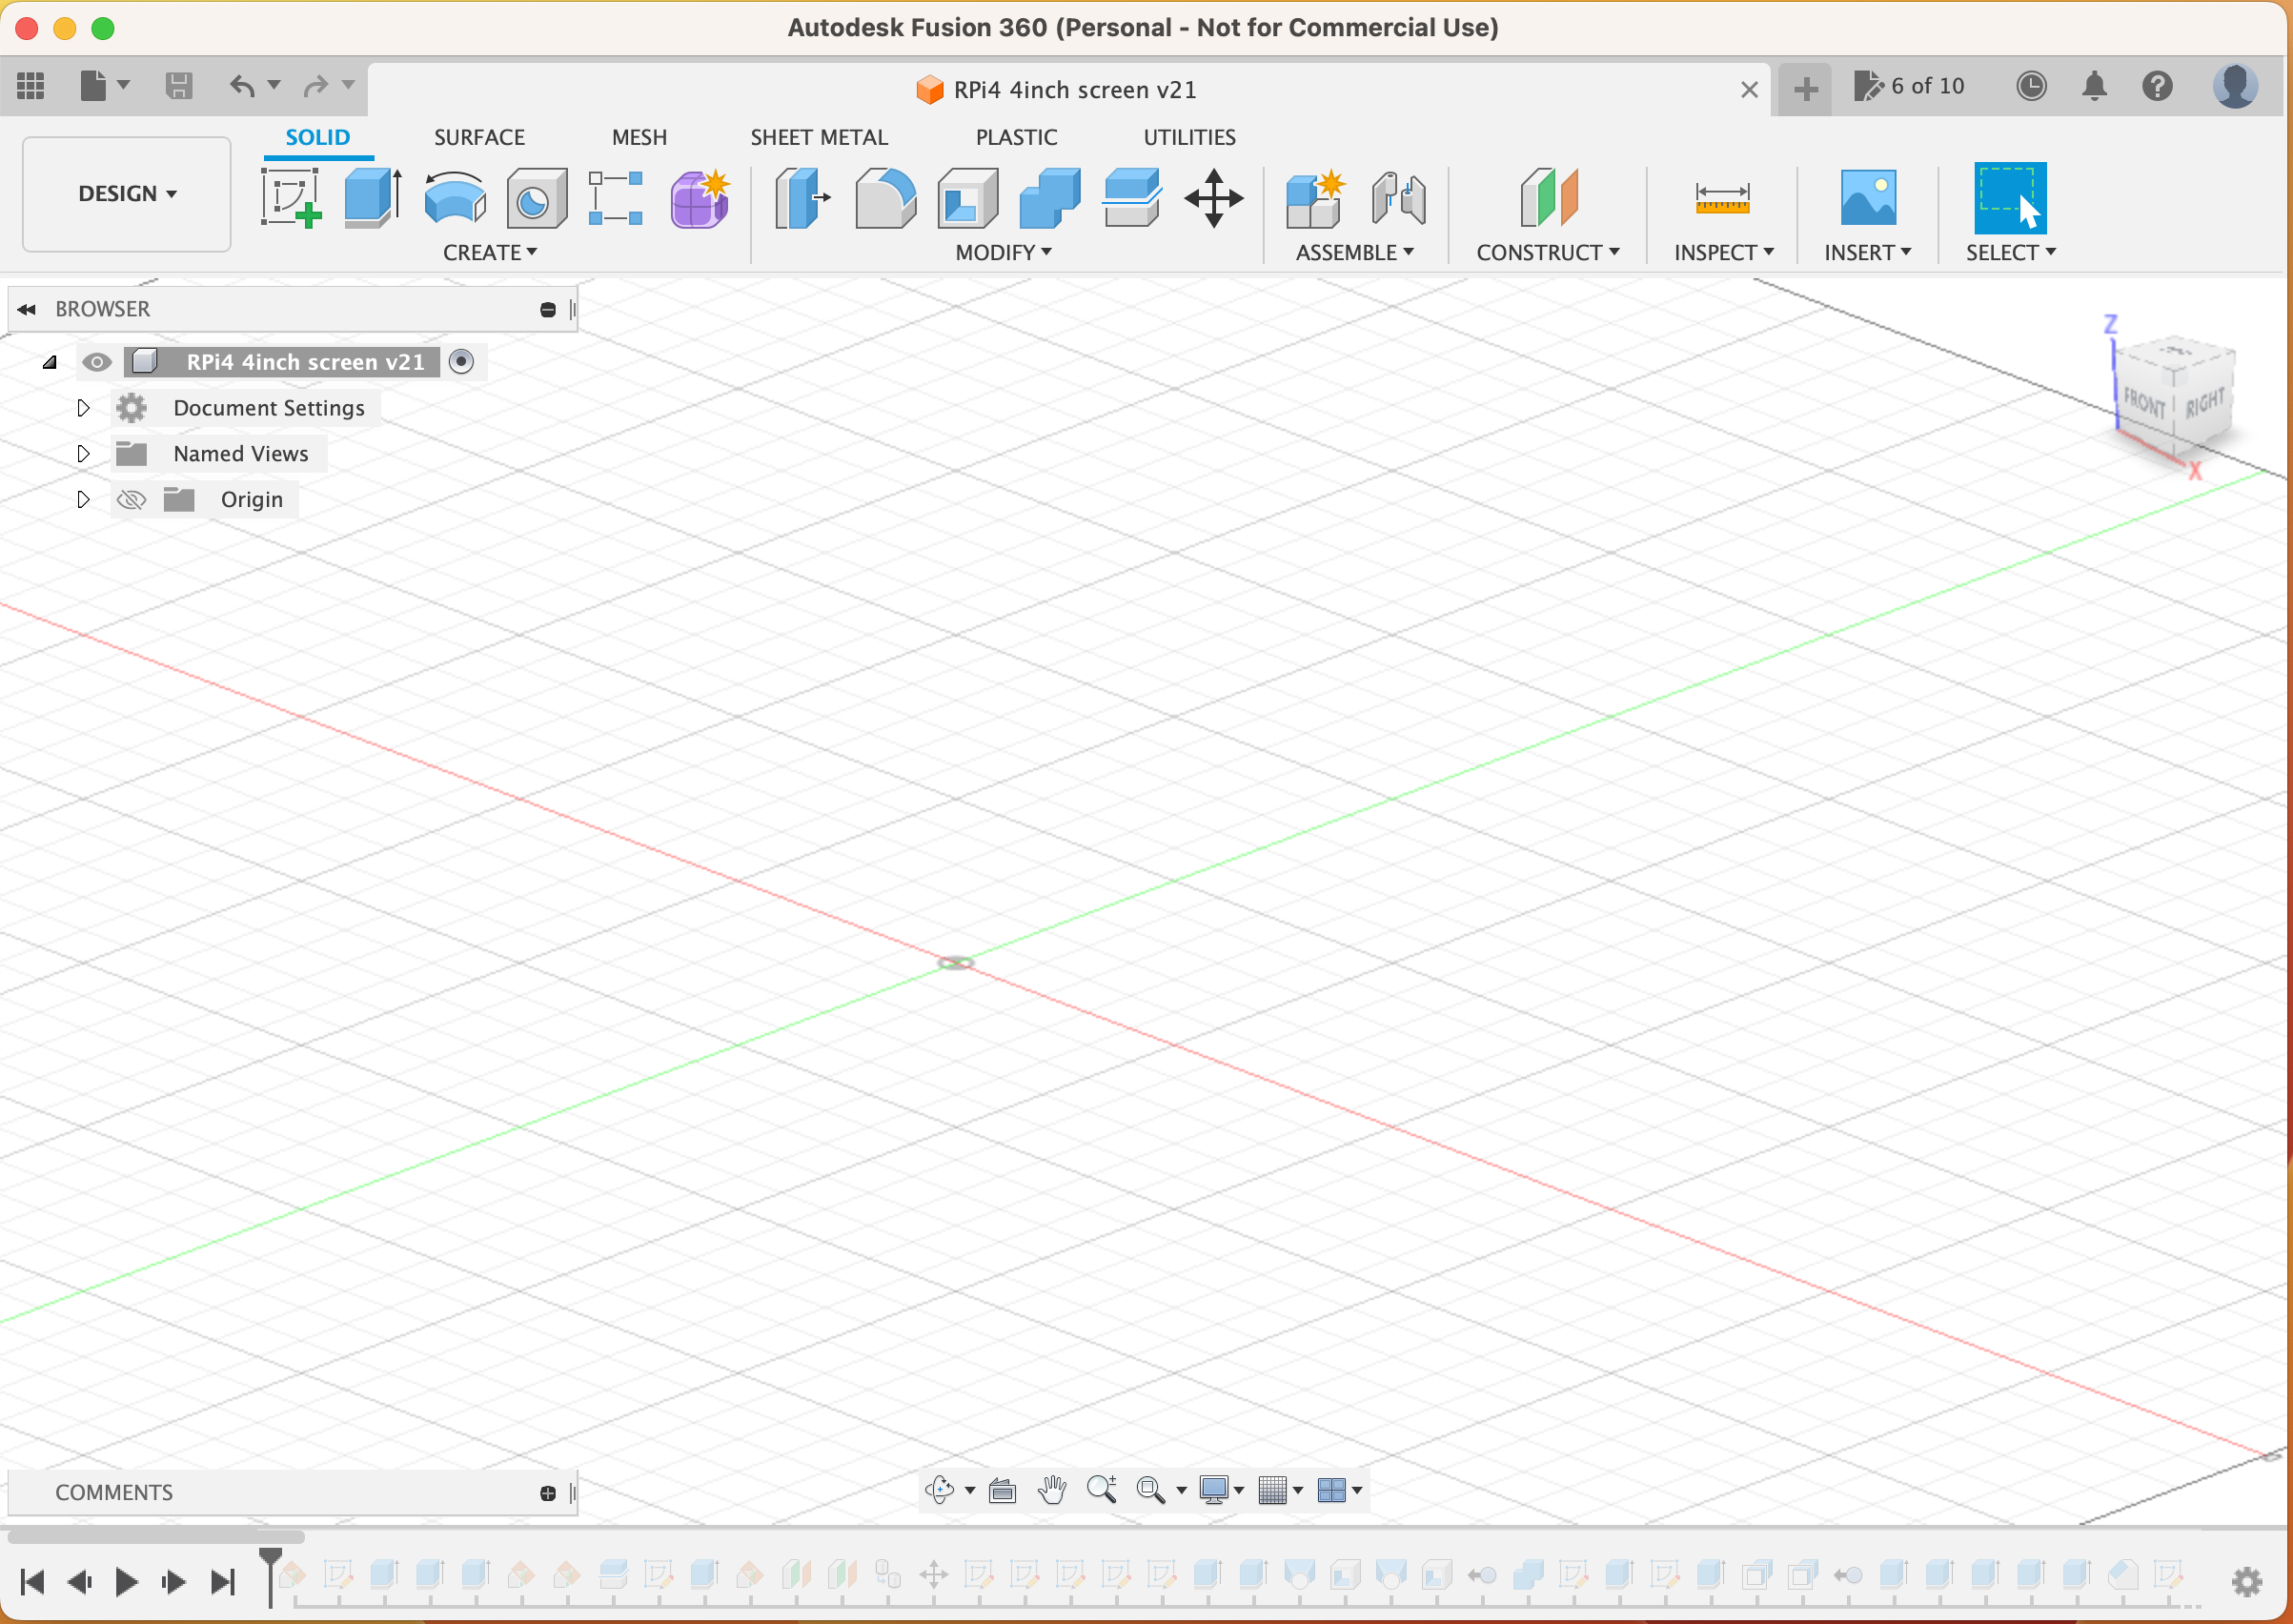Screen dimensions: 2293x1624
Task: Open the SELECT dropdown menu
Action: click(2011, 253)
